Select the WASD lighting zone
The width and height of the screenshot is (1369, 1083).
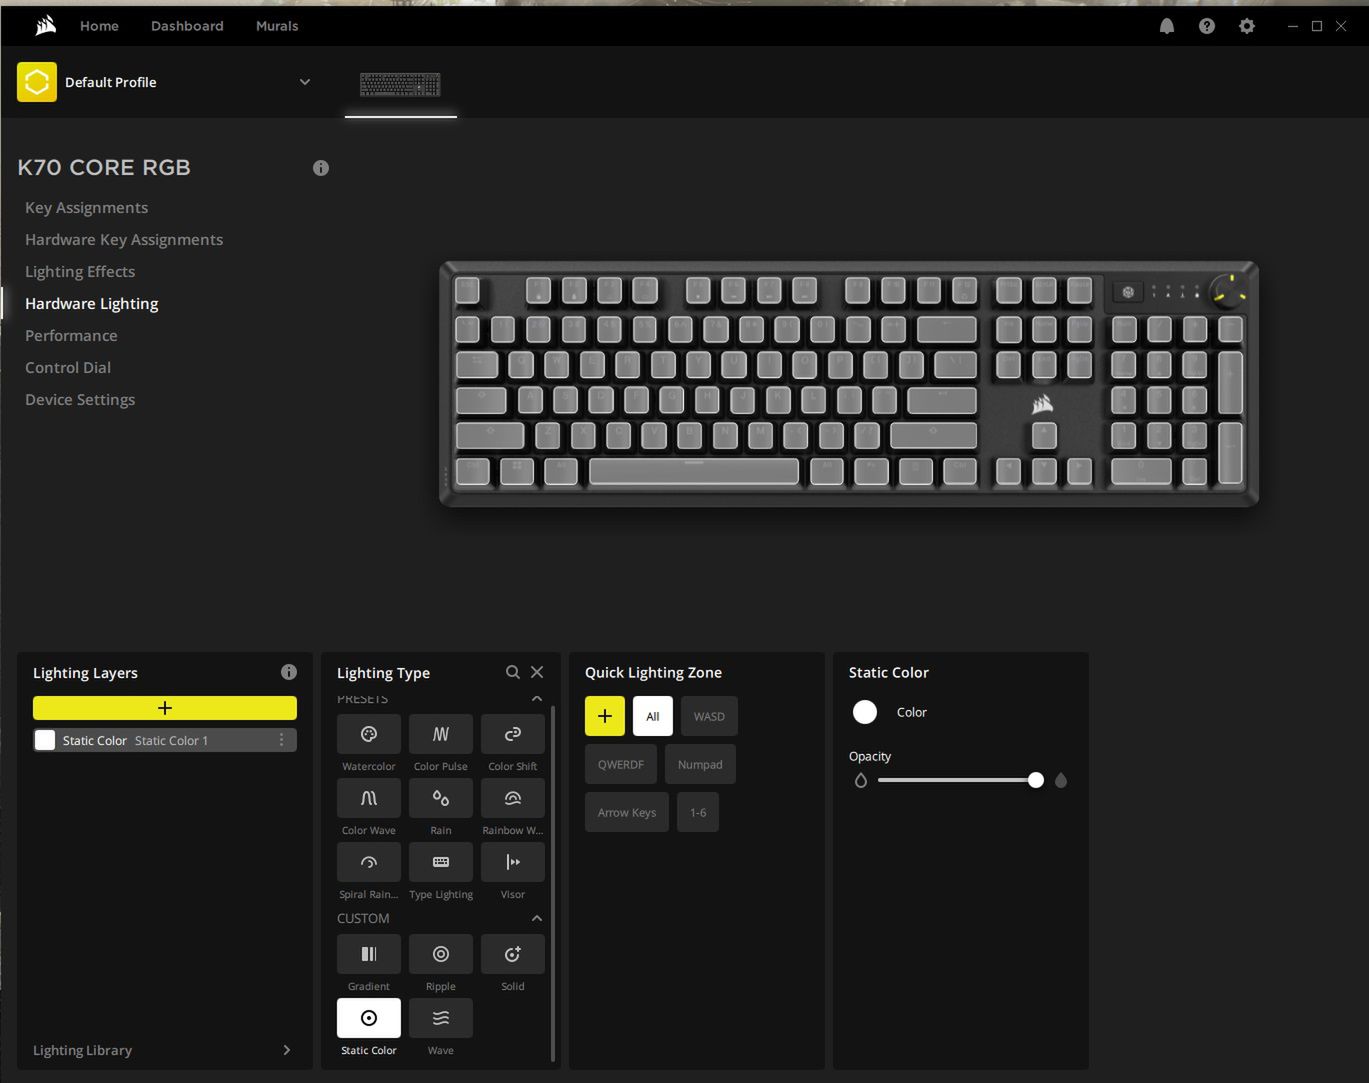point(709,716)
